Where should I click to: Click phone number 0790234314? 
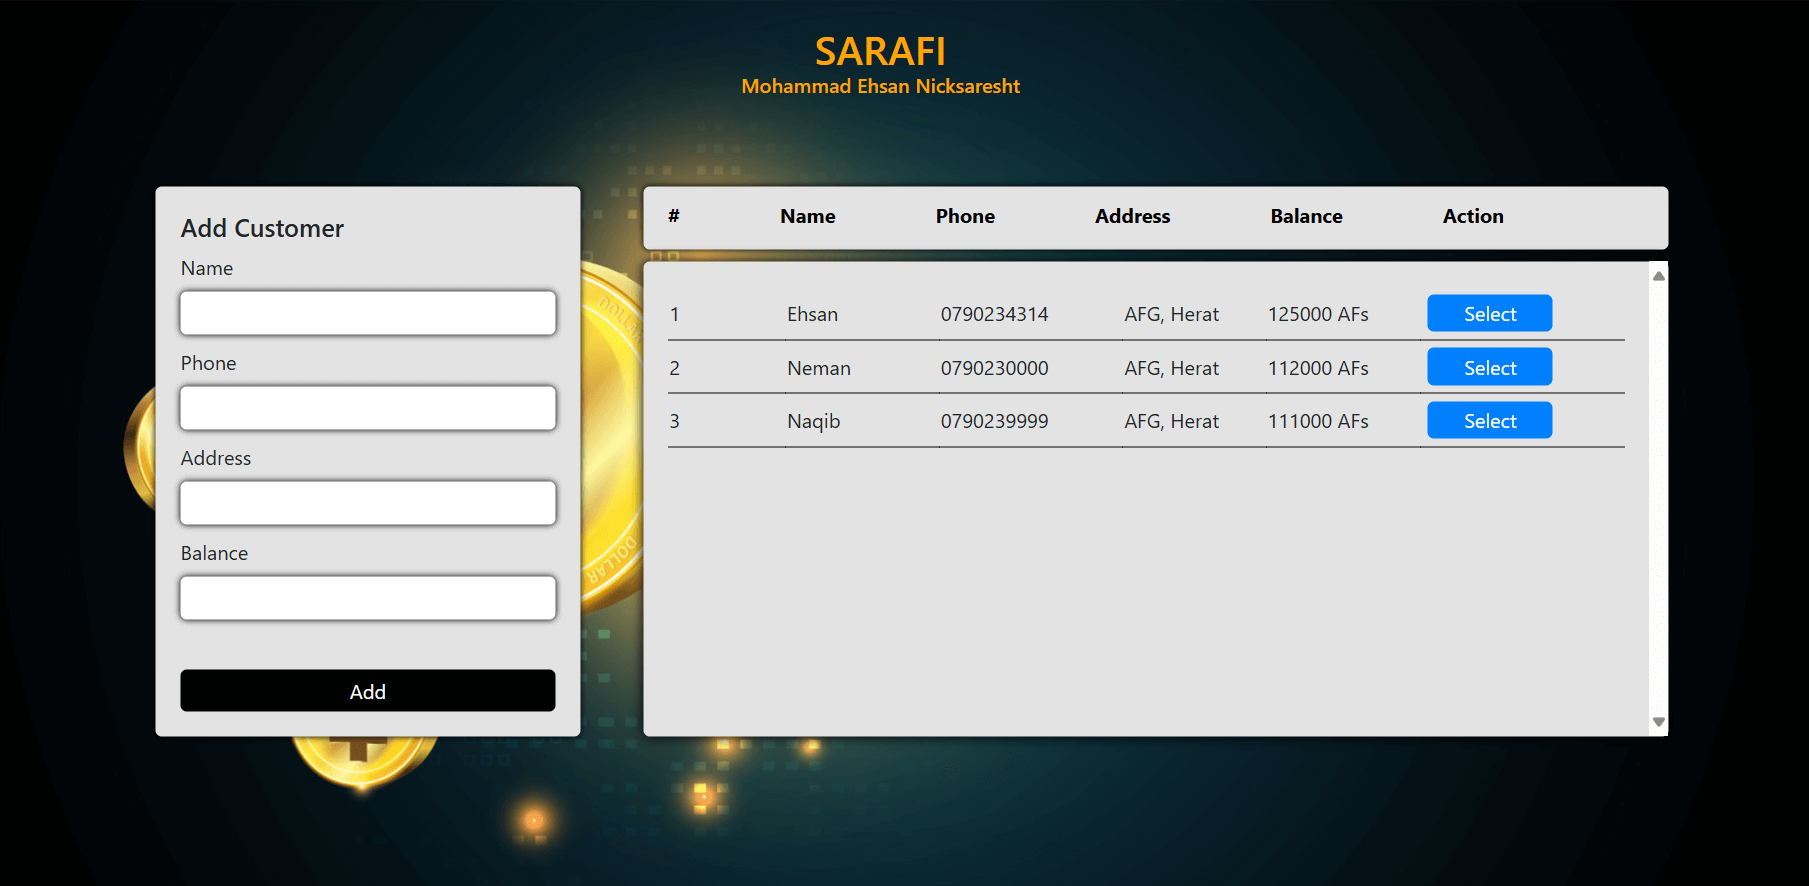coord(994,315)
